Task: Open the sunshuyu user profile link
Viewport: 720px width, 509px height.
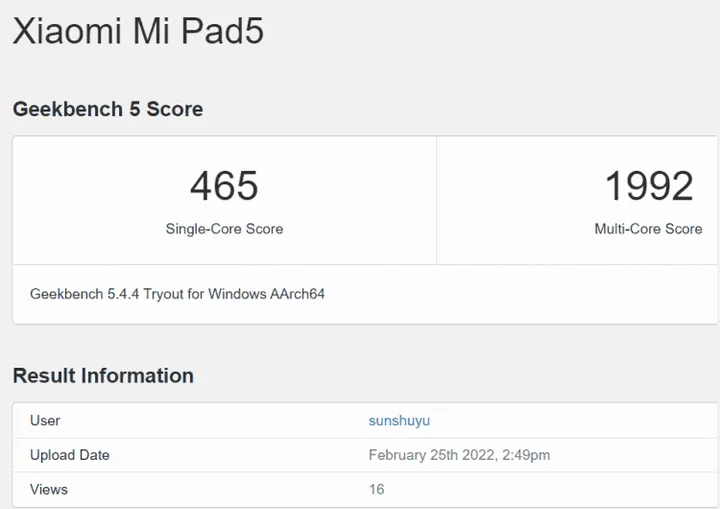Action: pyautogui.click(x=399, y=421)
